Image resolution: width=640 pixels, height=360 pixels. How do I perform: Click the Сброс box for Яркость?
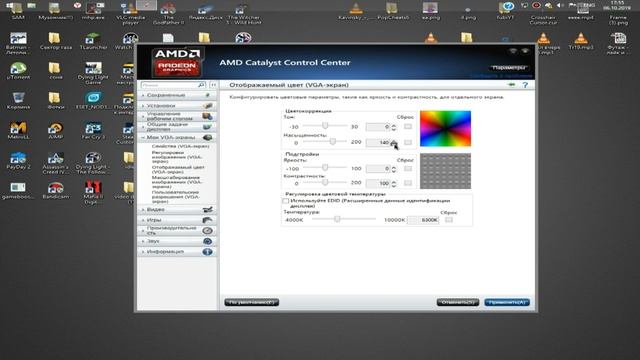(x=408, y=169)
